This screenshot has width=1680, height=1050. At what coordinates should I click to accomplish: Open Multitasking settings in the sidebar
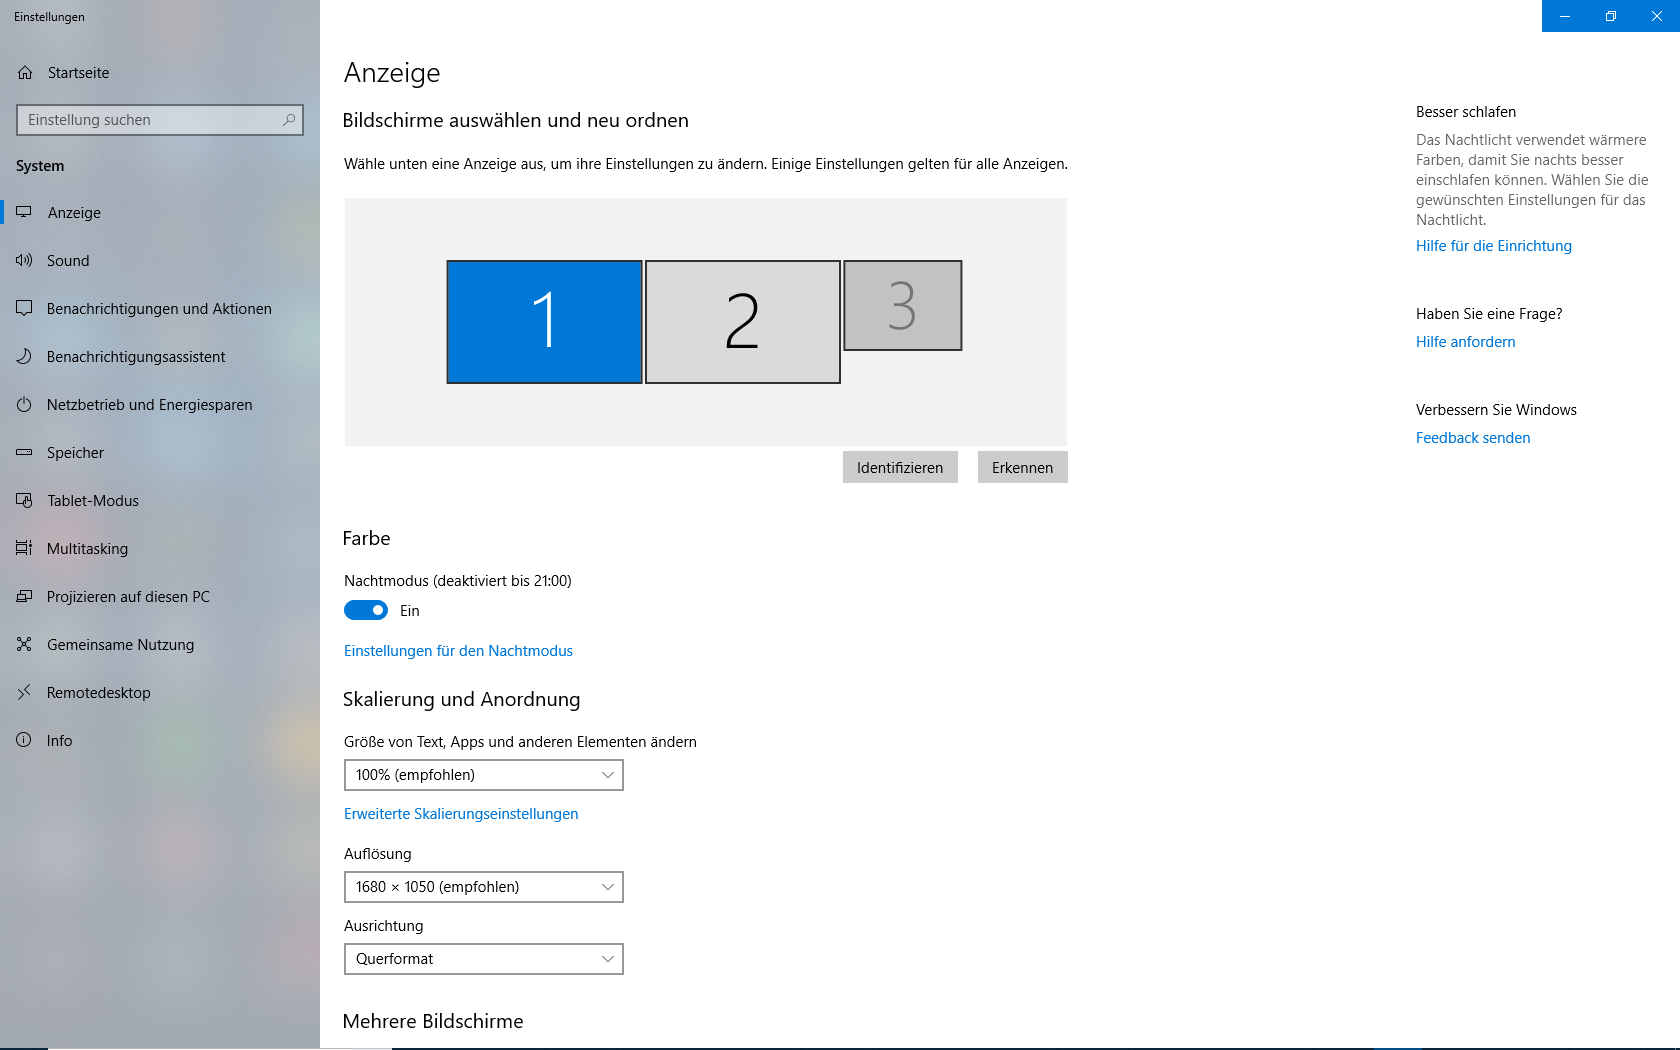(87, 549)
